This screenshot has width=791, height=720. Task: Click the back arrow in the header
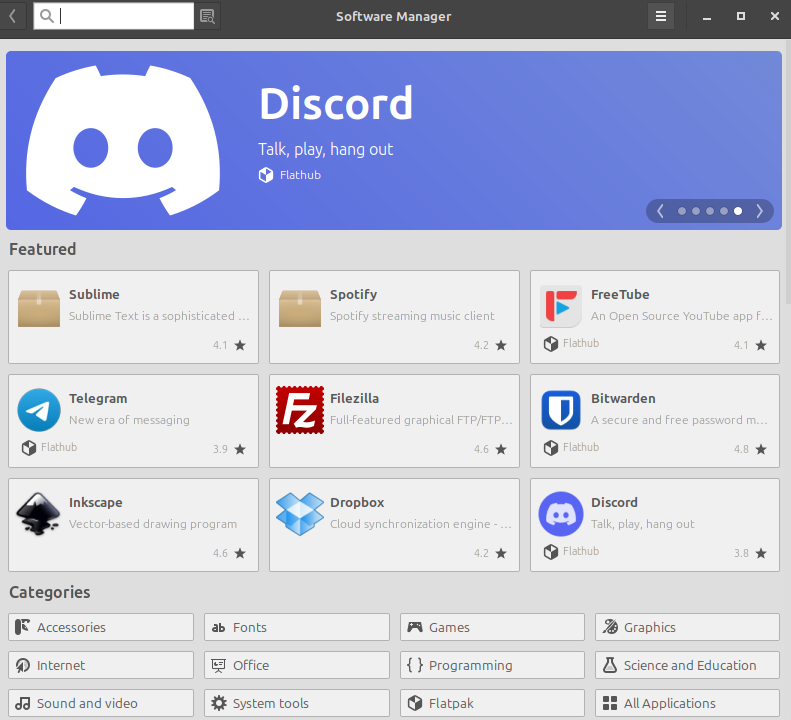pos(13,16)
